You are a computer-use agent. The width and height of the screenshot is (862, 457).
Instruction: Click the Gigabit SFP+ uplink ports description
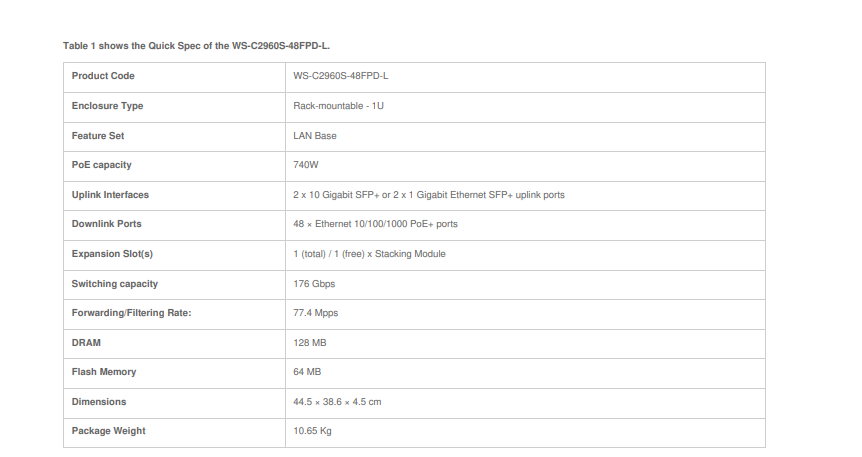click(x=428, y=195)
